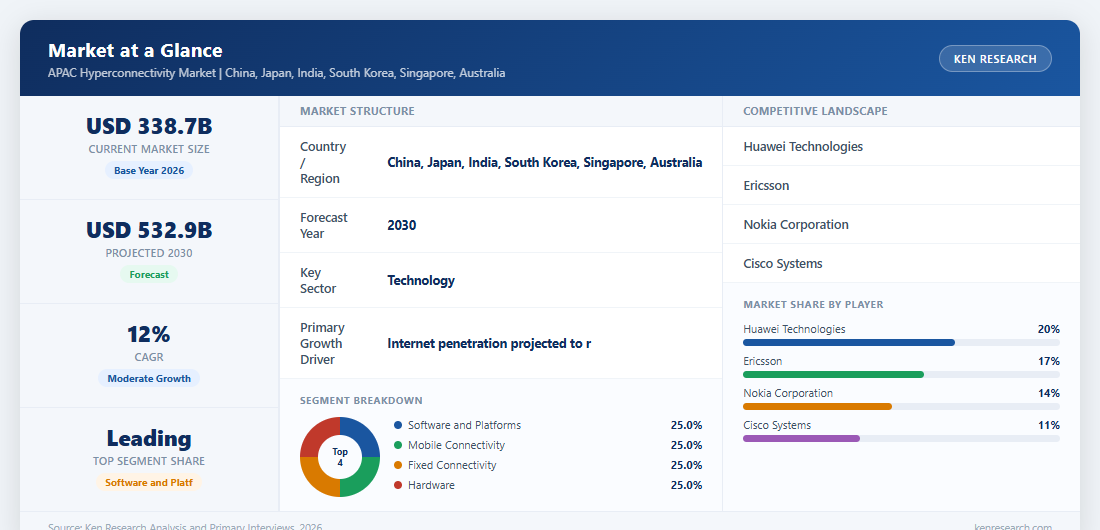Click the Hardware legend label

coord(431,485)
